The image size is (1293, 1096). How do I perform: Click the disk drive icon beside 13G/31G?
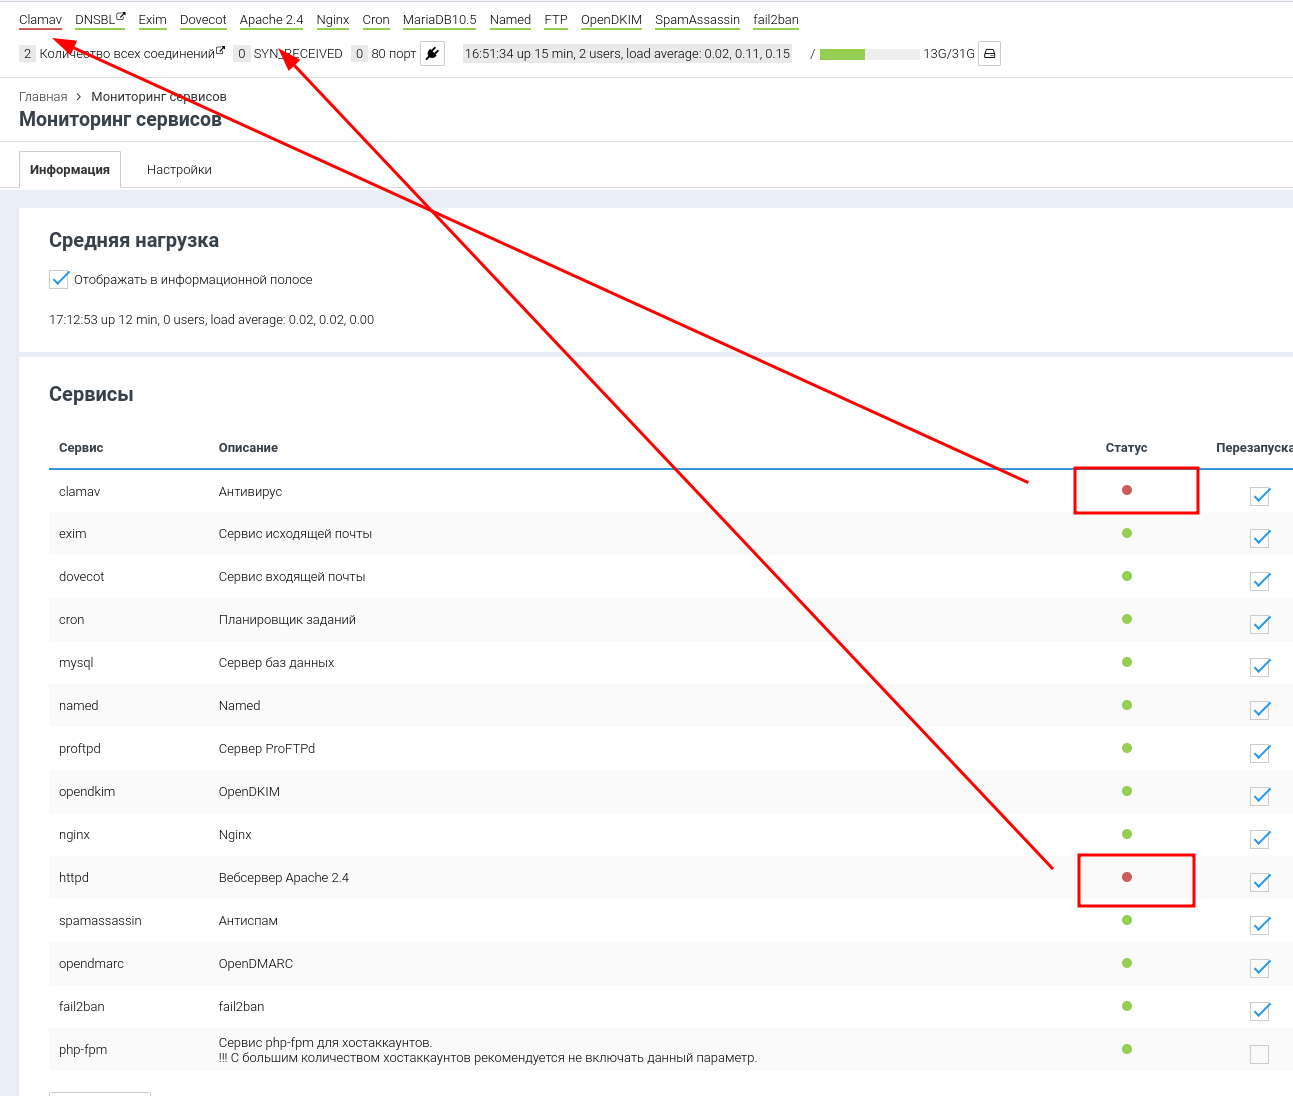point(989,54)
